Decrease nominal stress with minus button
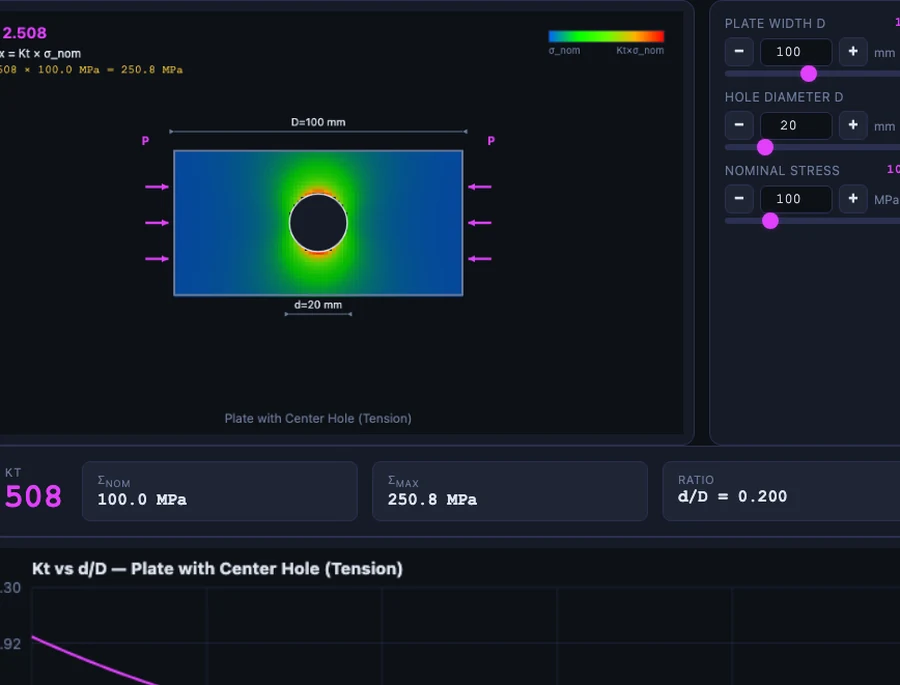The width and height of the screenshot is (900, 685). click(x=739, y=199)
